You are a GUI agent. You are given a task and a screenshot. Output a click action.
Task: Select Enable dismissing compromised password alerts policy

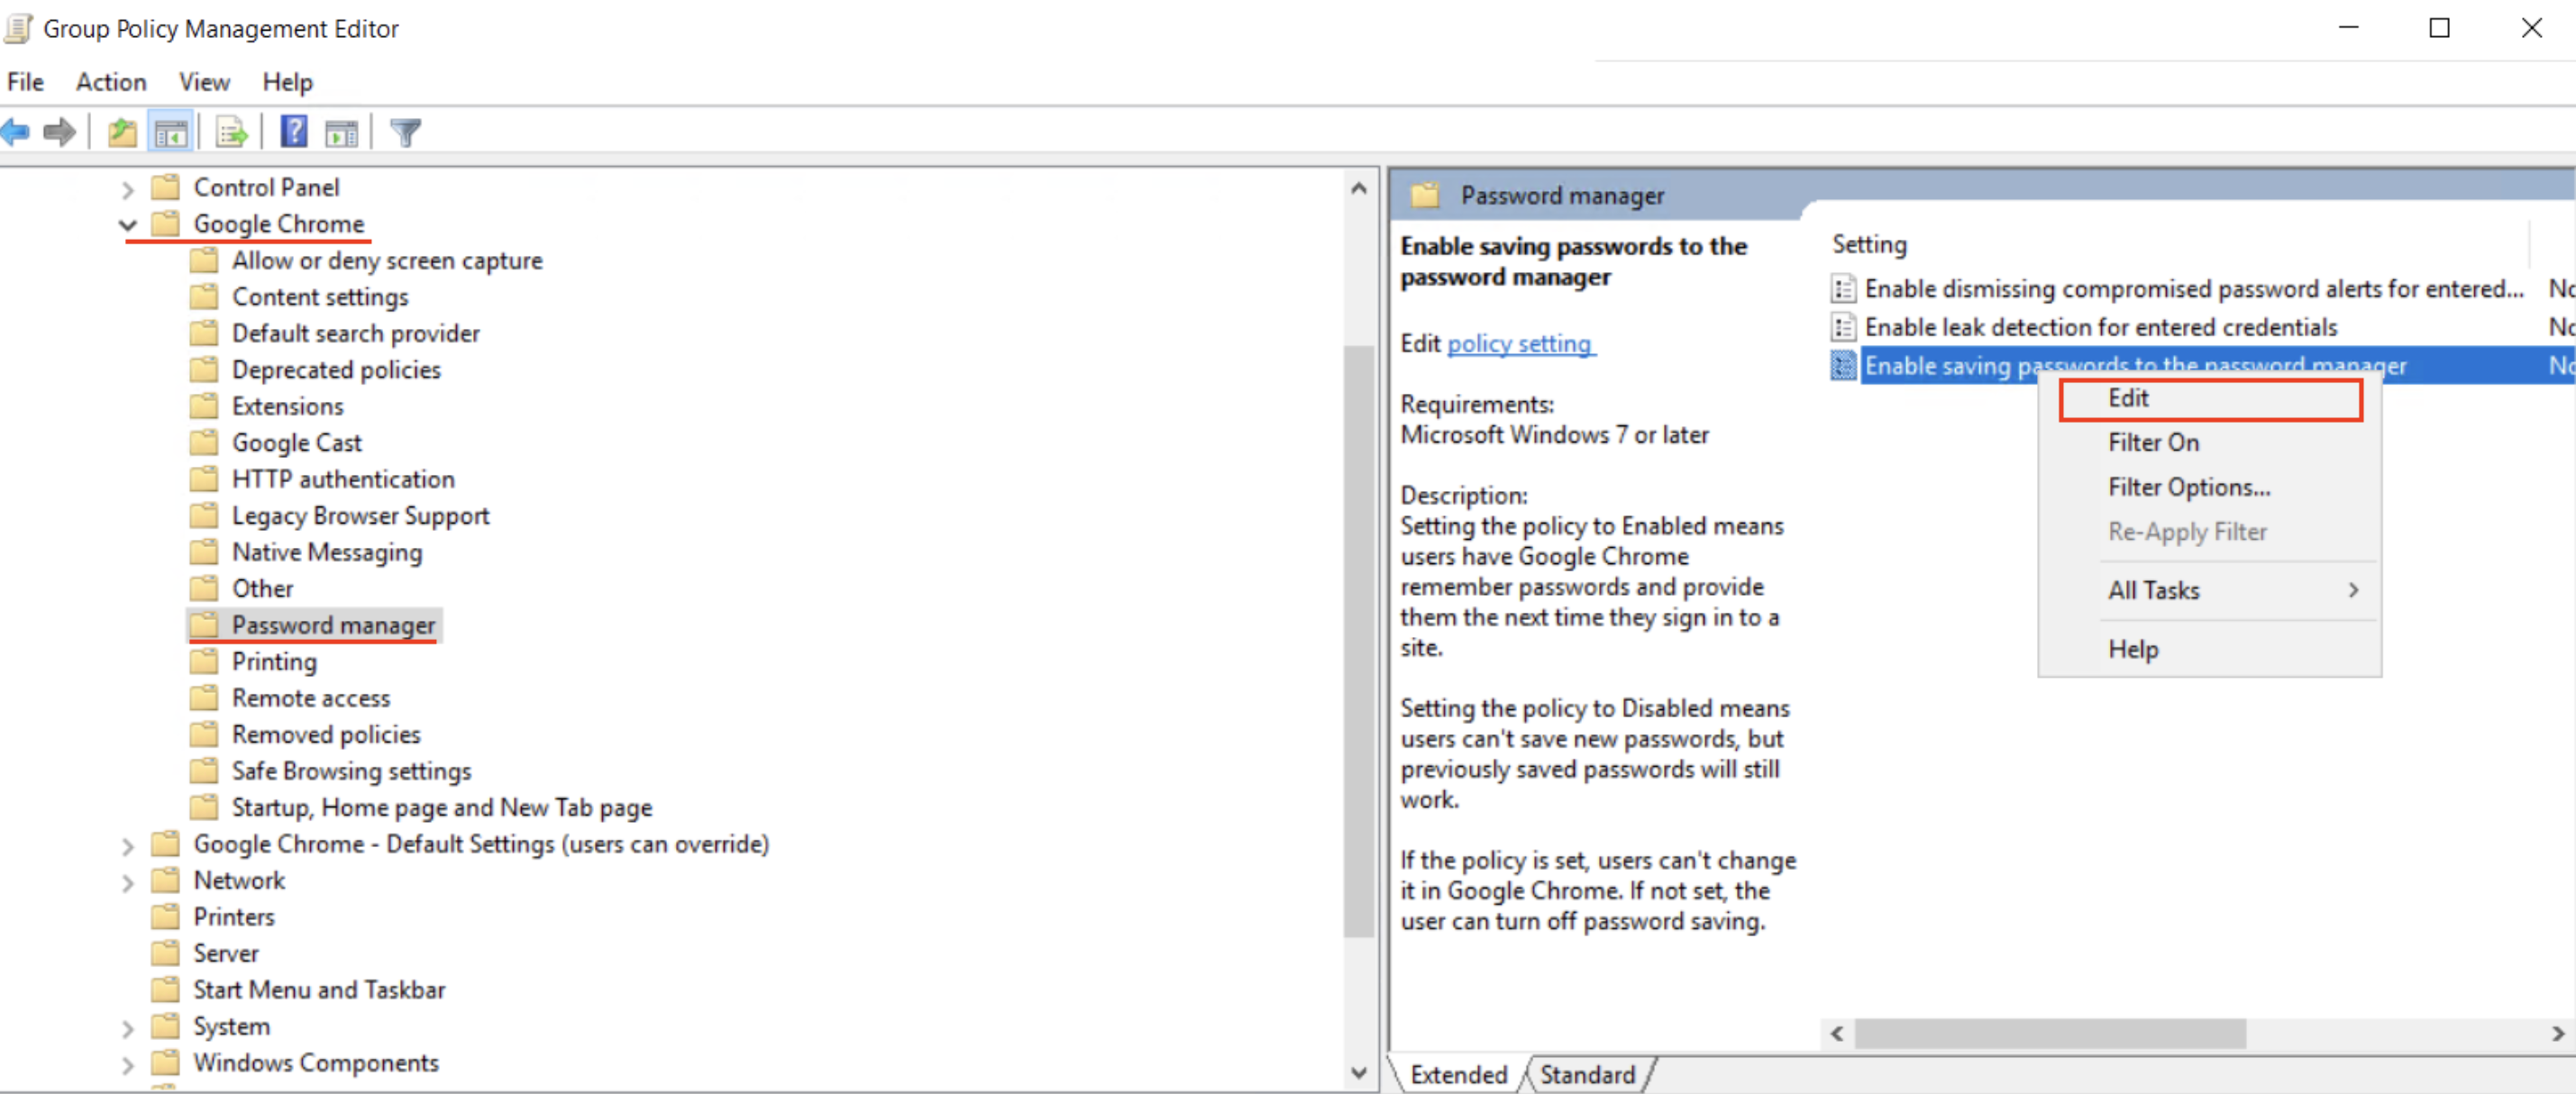(2194, 289)
